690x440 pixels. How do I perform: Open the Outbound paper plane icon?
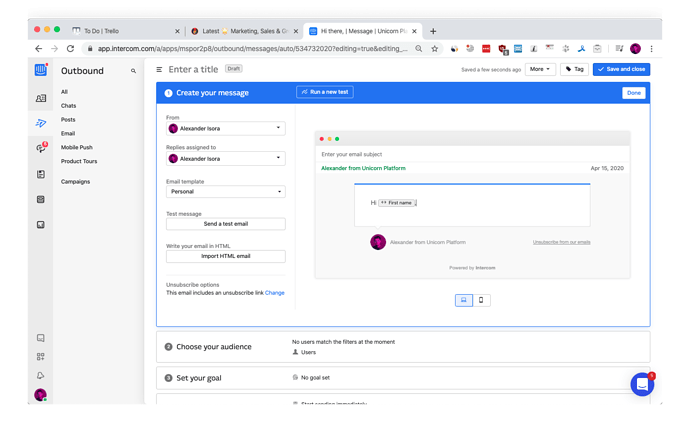41,123
